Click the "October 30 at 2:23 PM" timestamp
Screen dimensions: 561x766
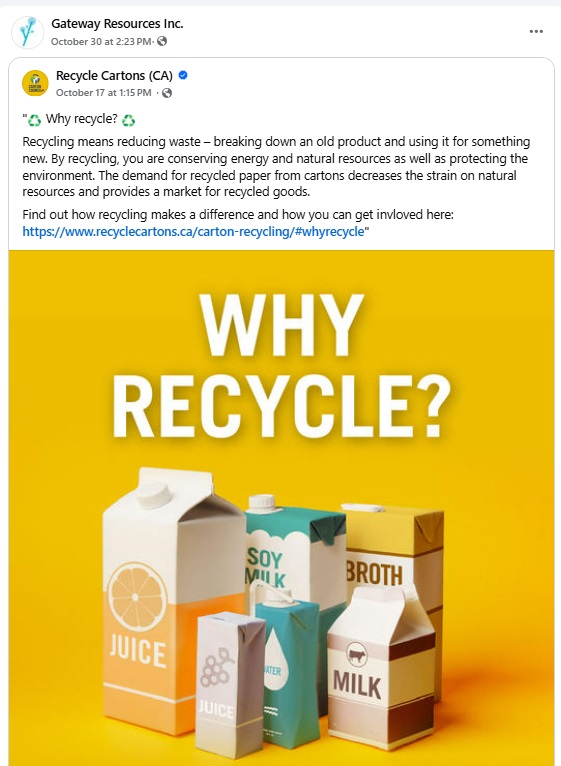pyautogui.click(x=101, y=42)
